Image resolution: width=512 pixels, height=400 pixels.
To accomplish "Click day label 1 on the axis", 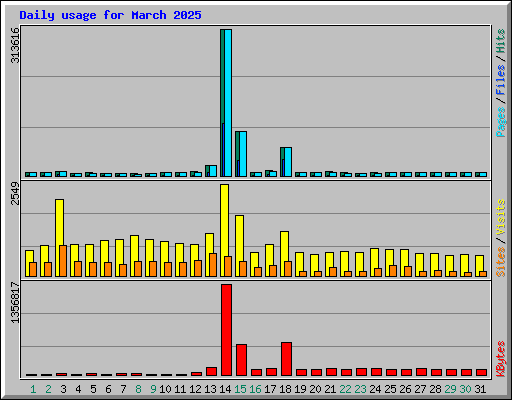I will click(33, 389).
